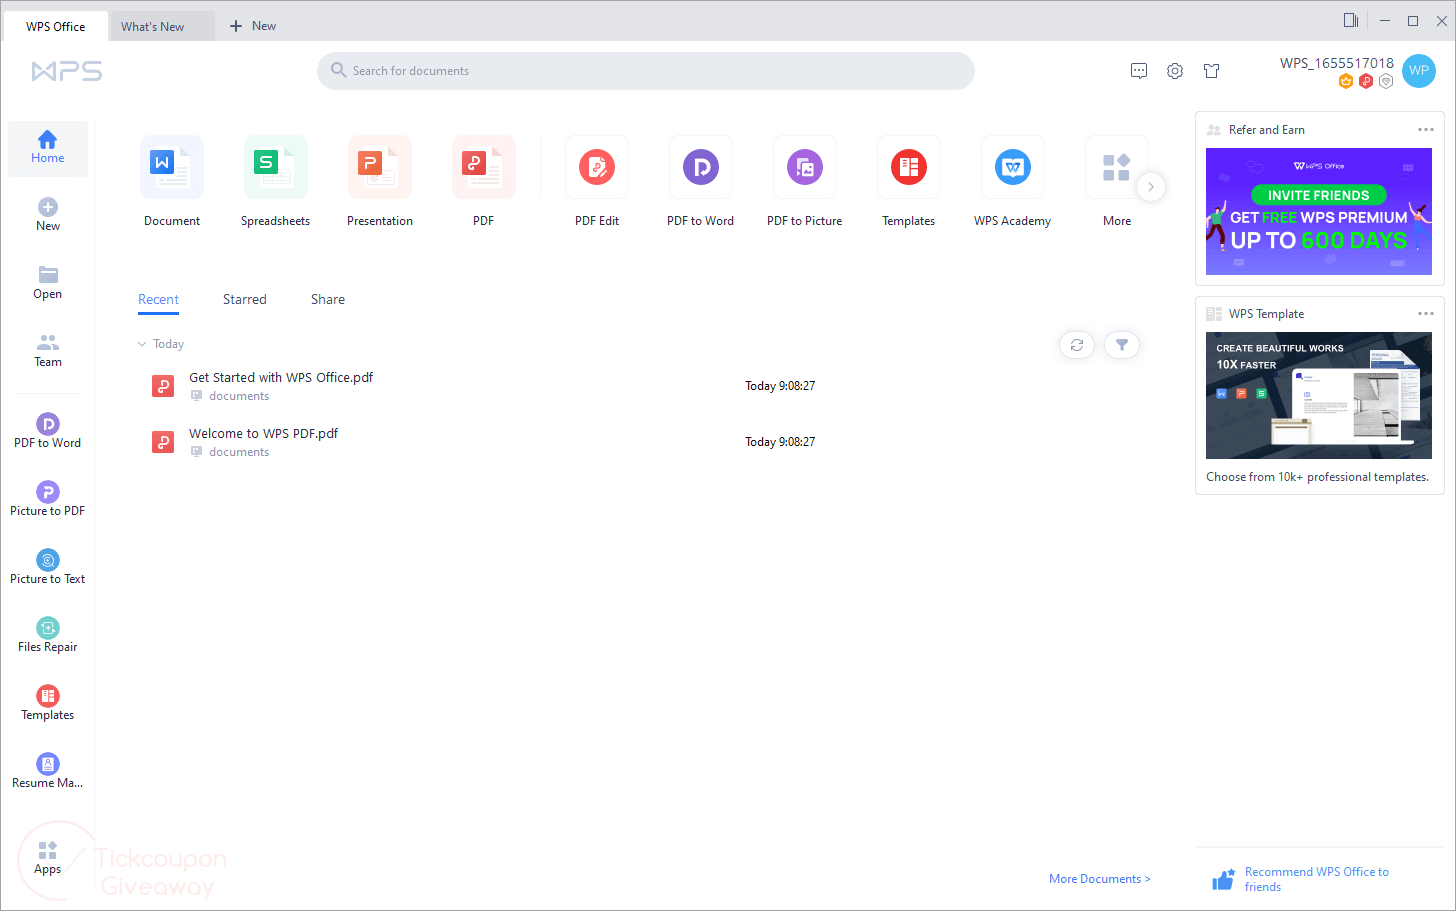This screenshot has height=911, width=1456.
Task: Click the New icon in the sidebar
Action: [48, 207]
